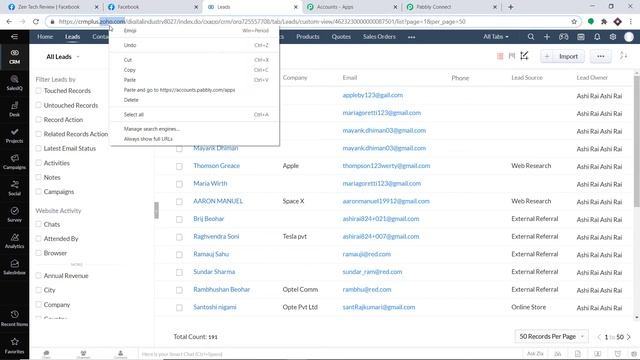This screenshot has width=640, height=360.
Task: Open the CRM app in sidebar
Action: coord(14,56)
